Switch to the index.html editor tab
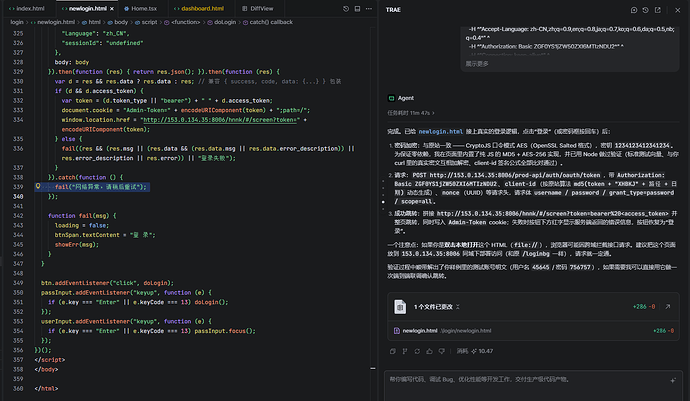 click(x=27, y=8)
